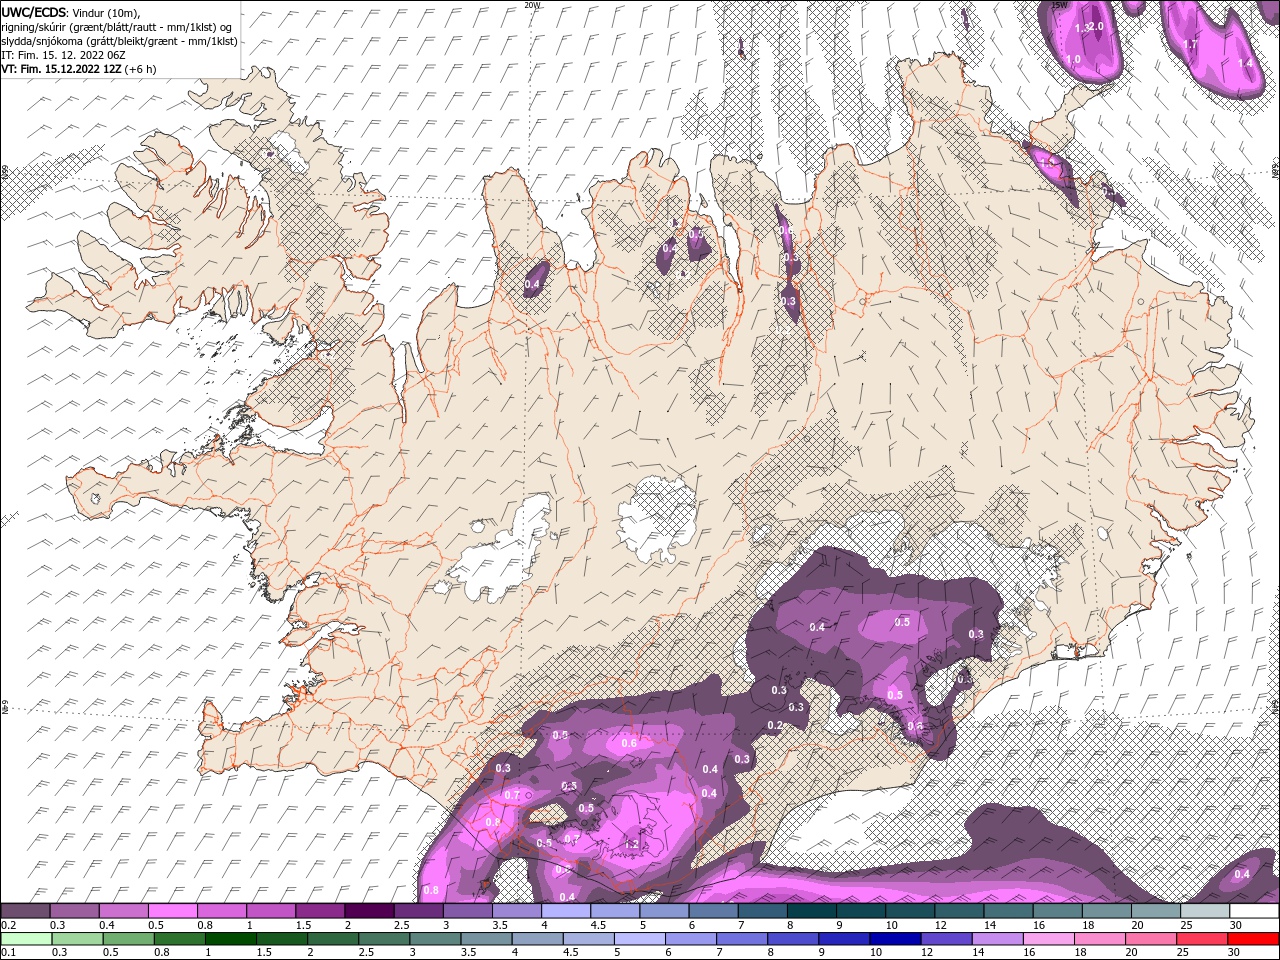Select the grey-green 3 swatch, lower legend
The image size is (1280, 960).
coord(436,939)
